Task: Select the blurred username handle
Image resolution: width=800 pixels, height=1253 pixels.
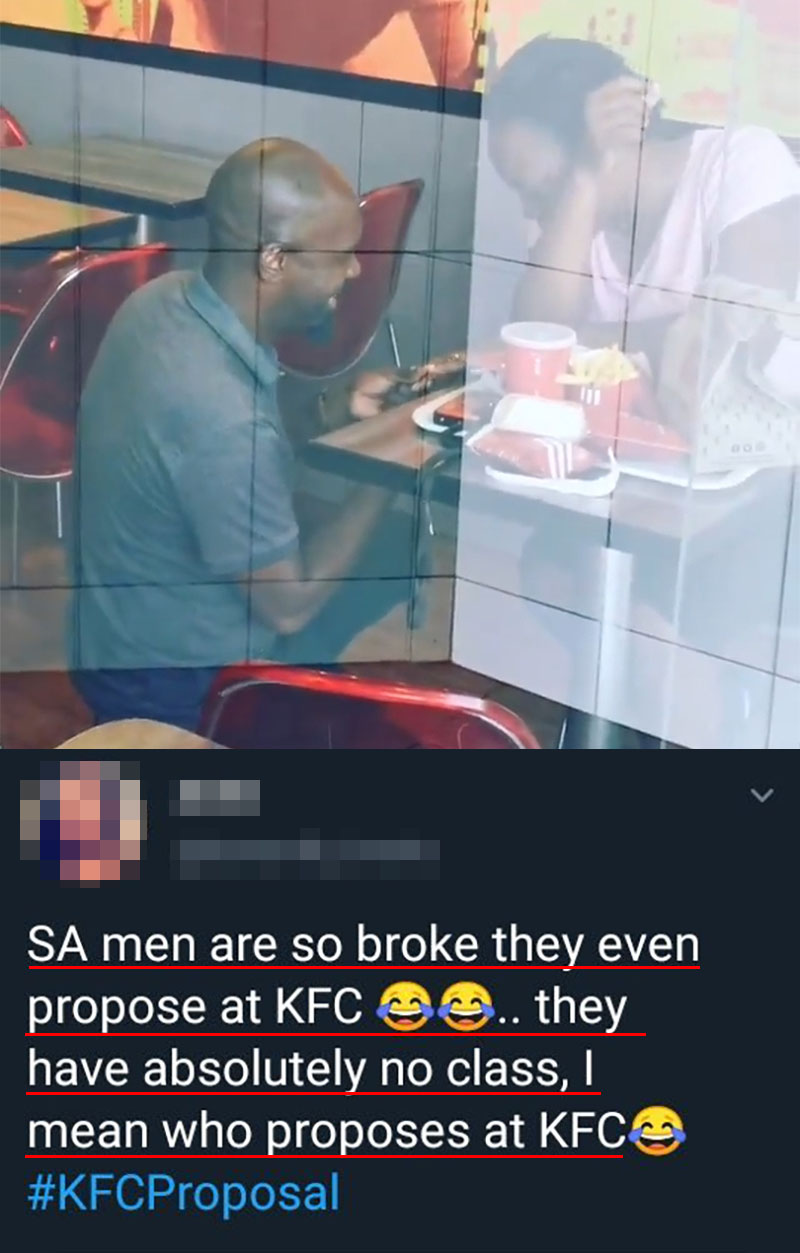Action: (x=304, y=858)
